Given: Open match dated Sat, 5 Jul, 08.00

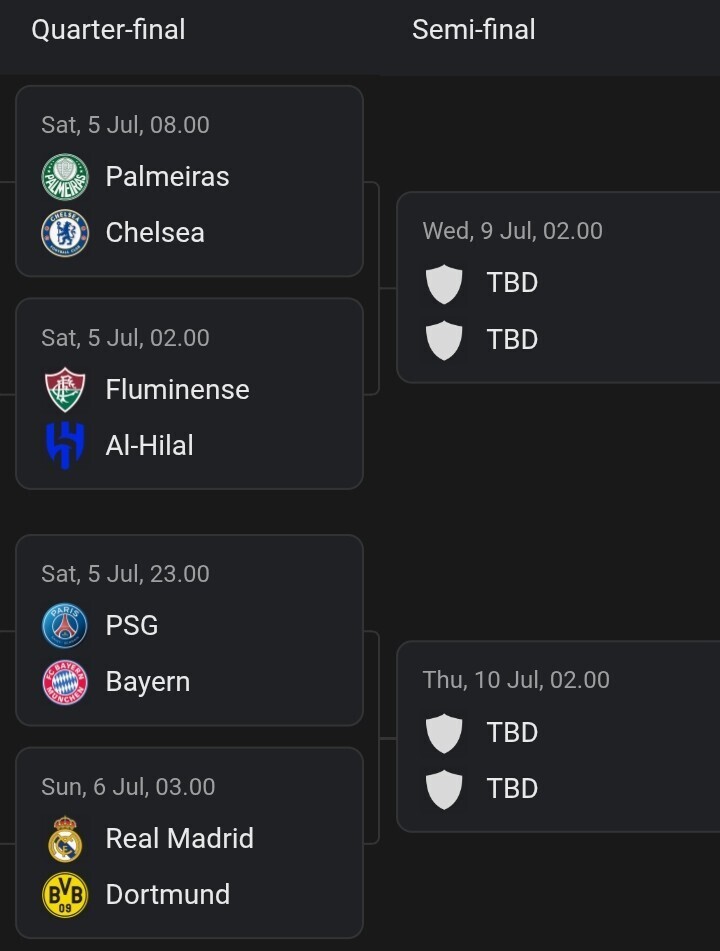Looking at the screenshot, I should pos(189,181).
